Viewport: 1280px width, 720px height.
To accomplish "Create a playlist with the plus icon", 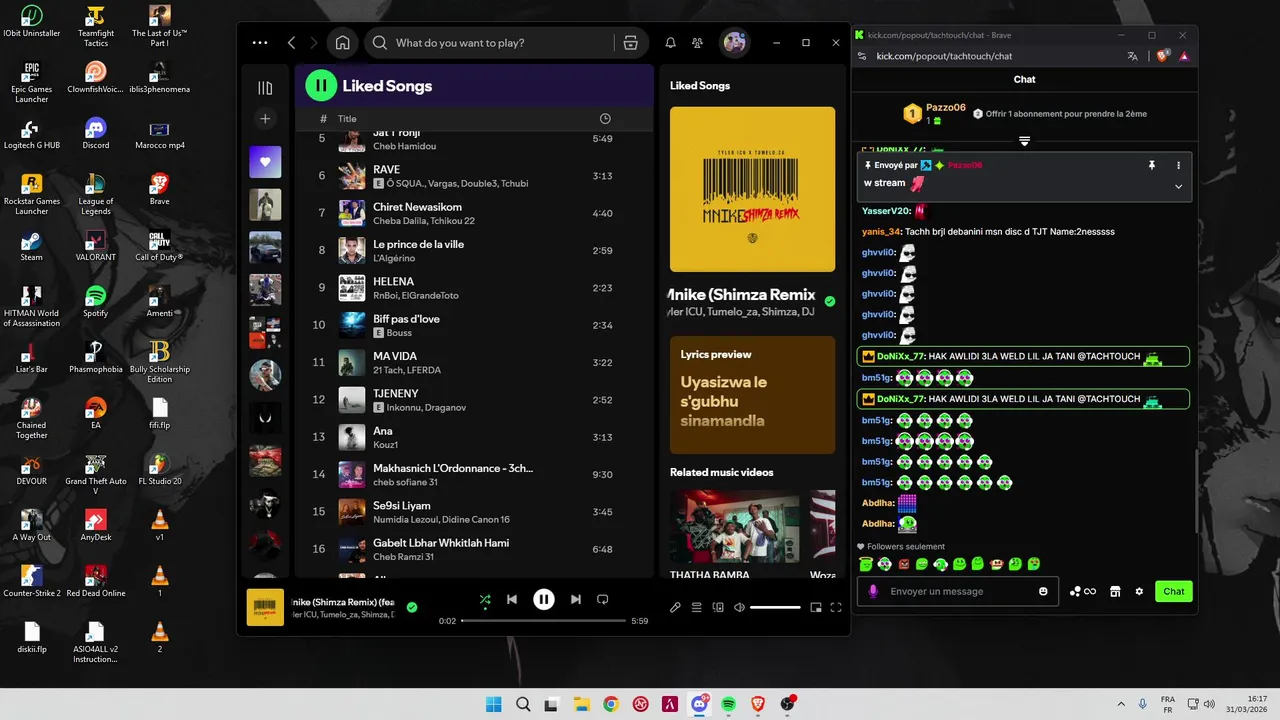I will click(265, 119).
